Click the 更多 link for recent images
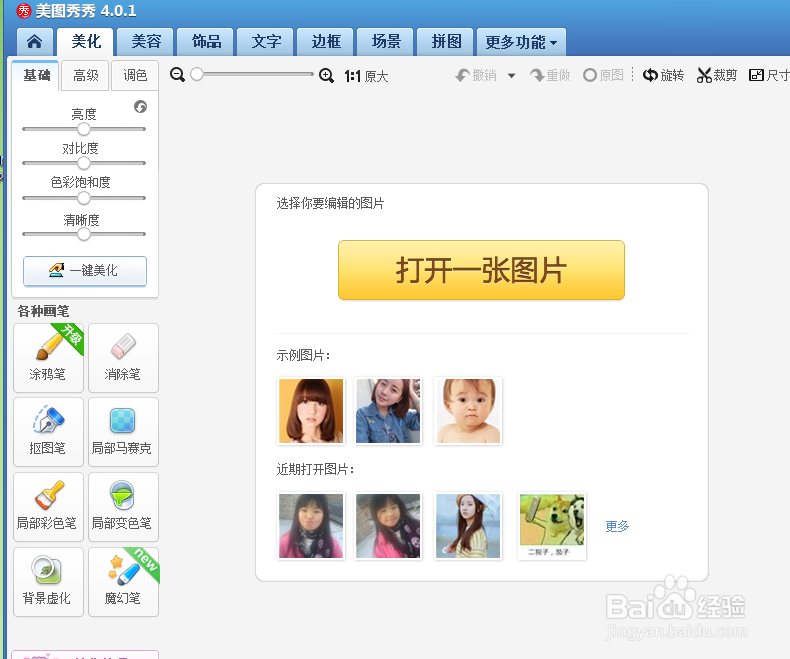 click(617, 526)
